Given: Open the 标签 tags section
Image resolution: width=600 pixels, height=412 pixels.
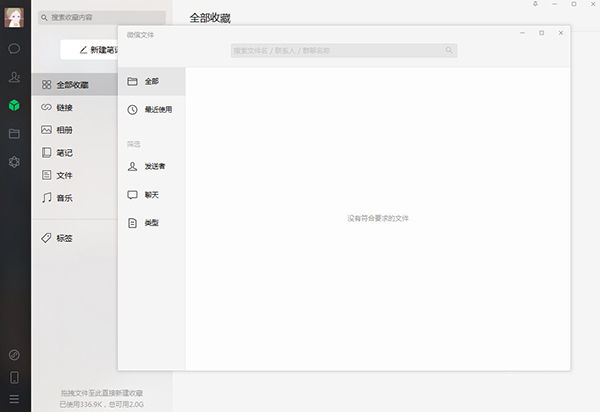Looking at the screenshot, I should pos(64,238).
